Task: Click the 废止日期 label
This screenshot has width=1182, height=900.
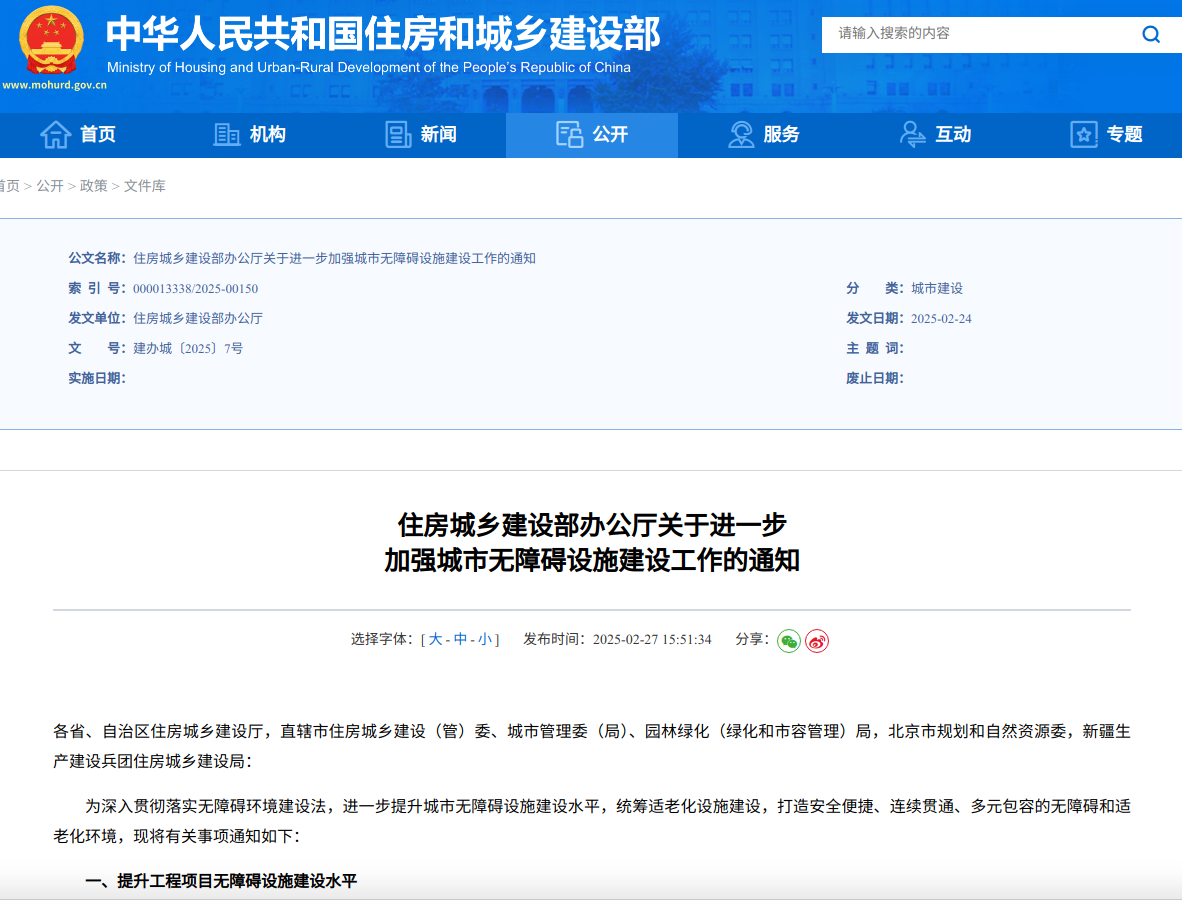Action: point(874,378)
